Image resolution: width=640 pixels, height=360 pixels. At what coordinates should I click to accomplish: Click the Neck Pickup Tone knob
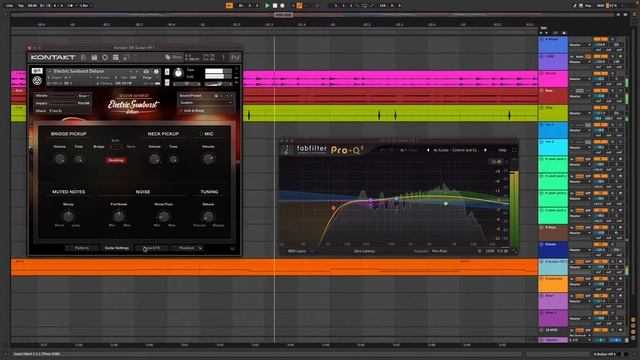(173, 159)
